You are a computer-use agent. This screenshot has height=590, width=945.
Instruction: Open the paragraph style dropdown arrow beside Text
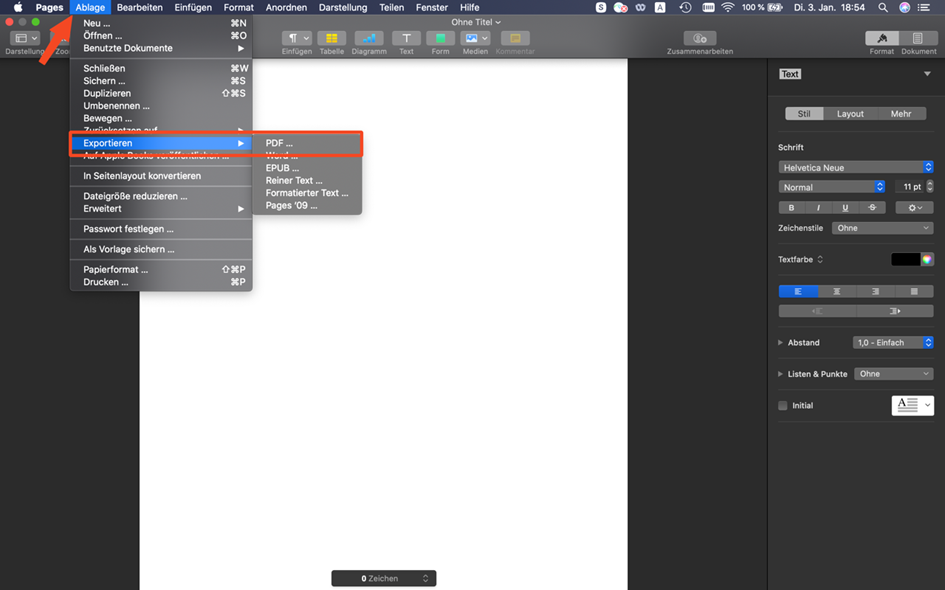[927, 74]
